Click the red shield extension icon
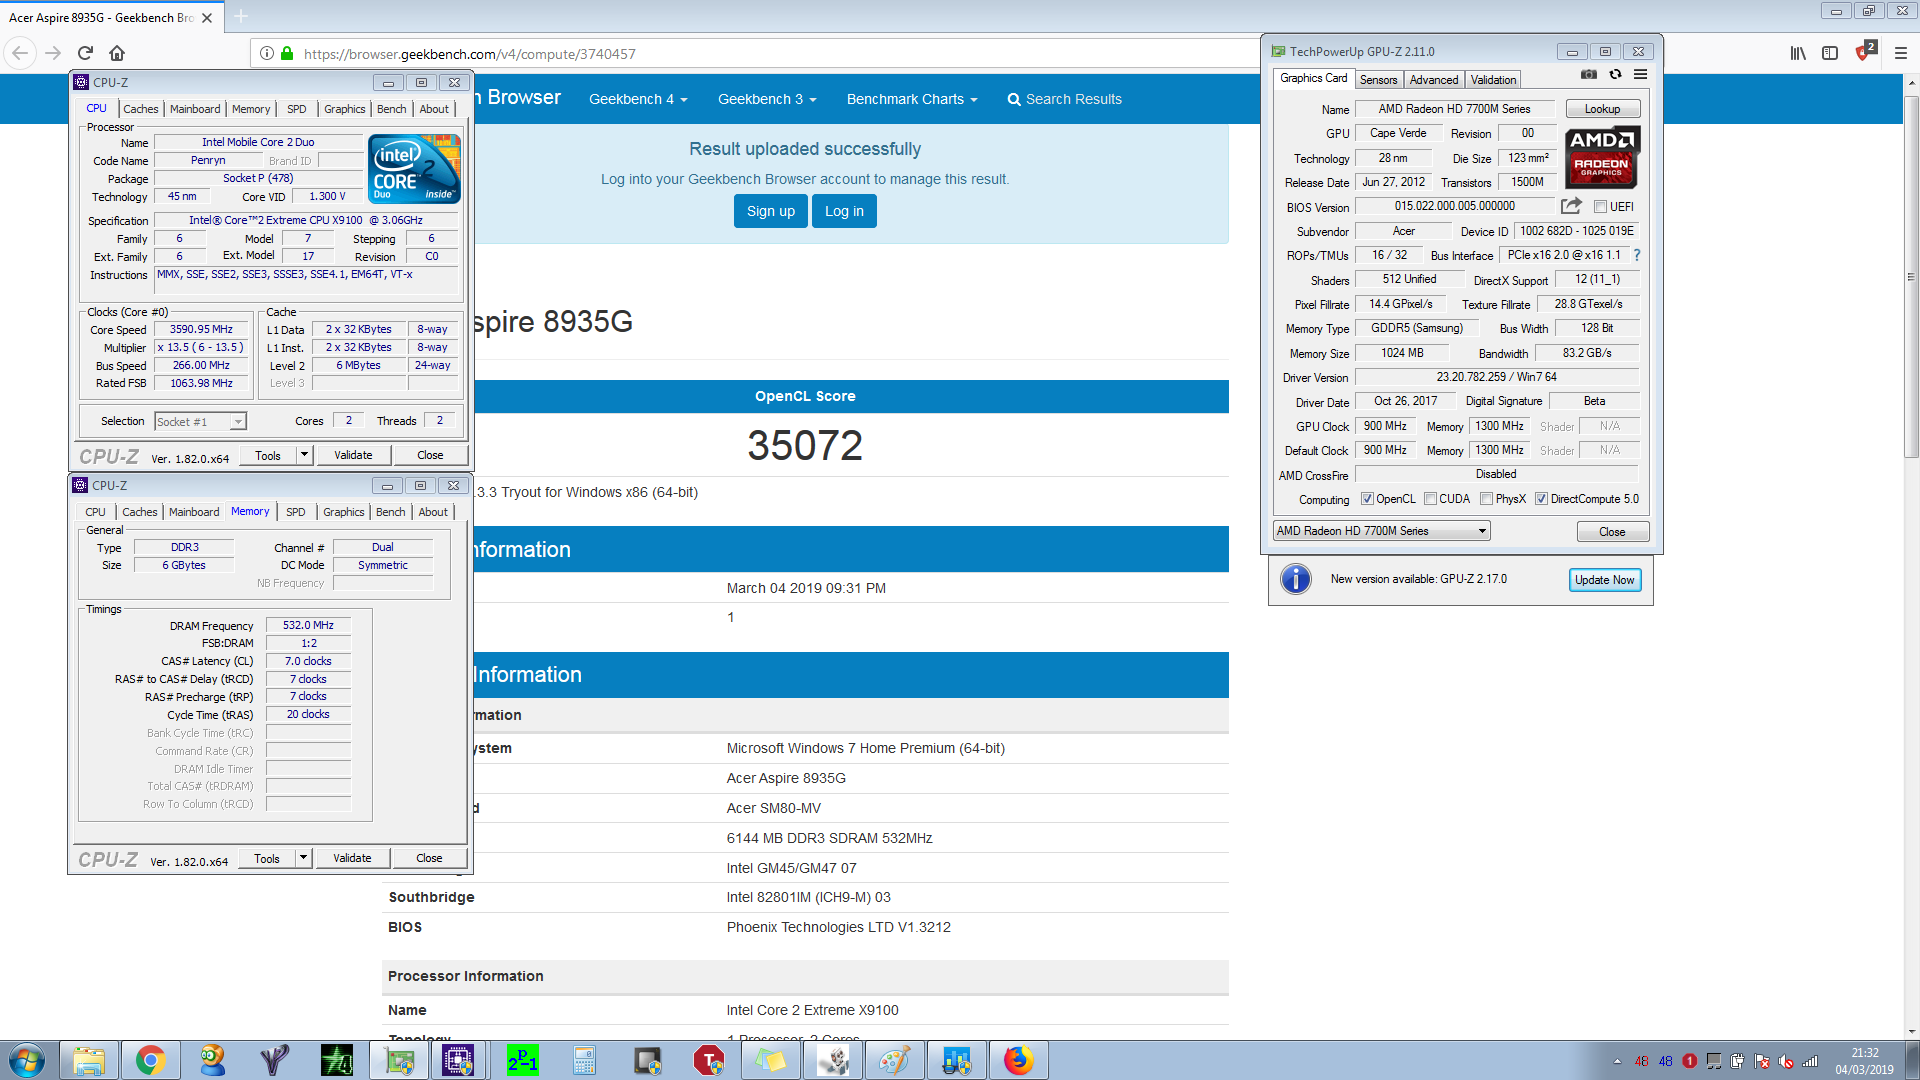 (x=1865, y=51)
